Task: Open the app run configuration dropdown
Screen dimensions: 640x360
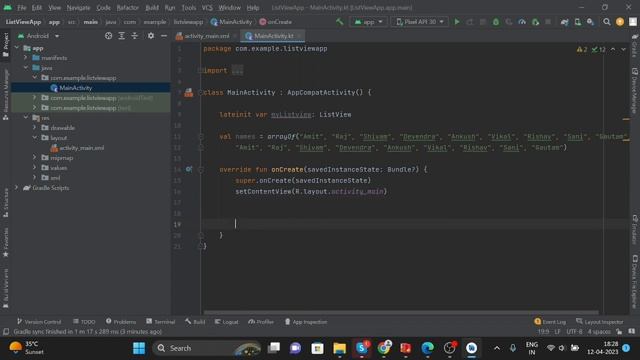Action: (x=369, y=22)
